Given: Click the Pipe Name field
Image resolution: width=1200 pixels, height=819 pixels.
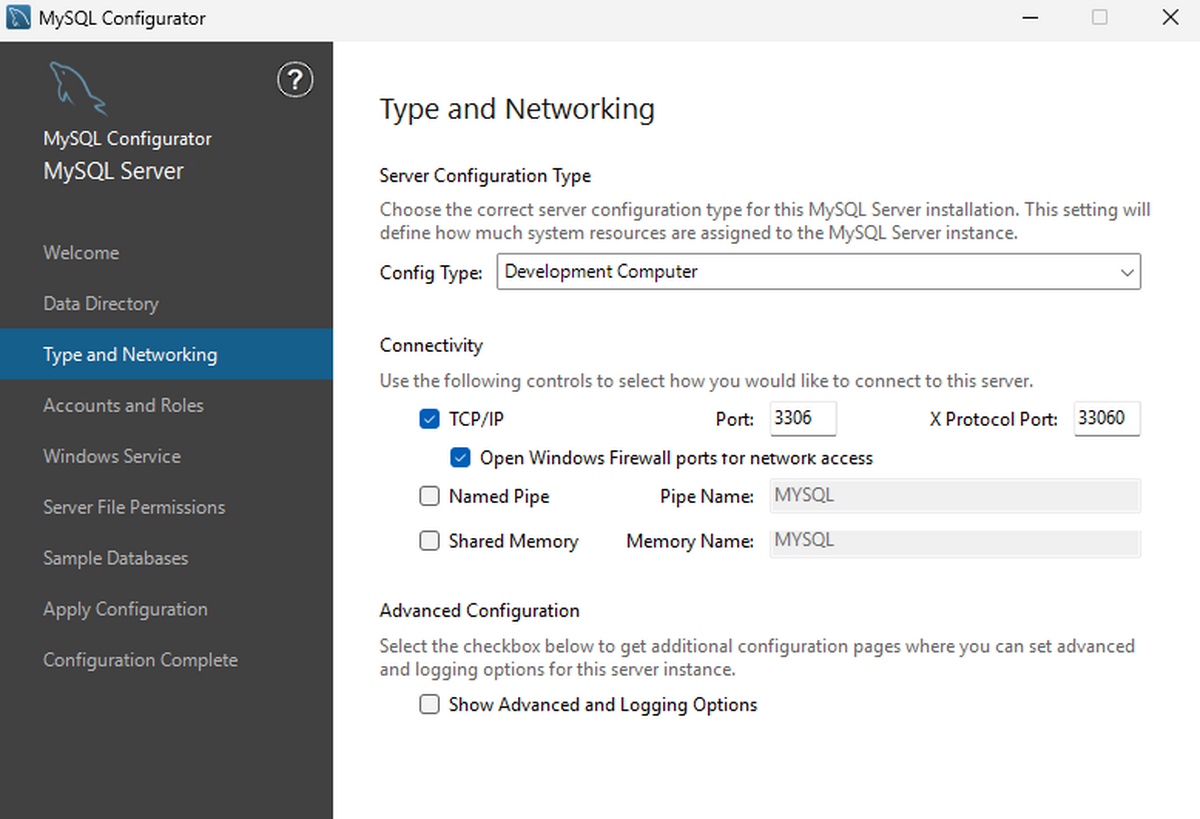Looking at the screenshot, I should click(x=955, y=496).
